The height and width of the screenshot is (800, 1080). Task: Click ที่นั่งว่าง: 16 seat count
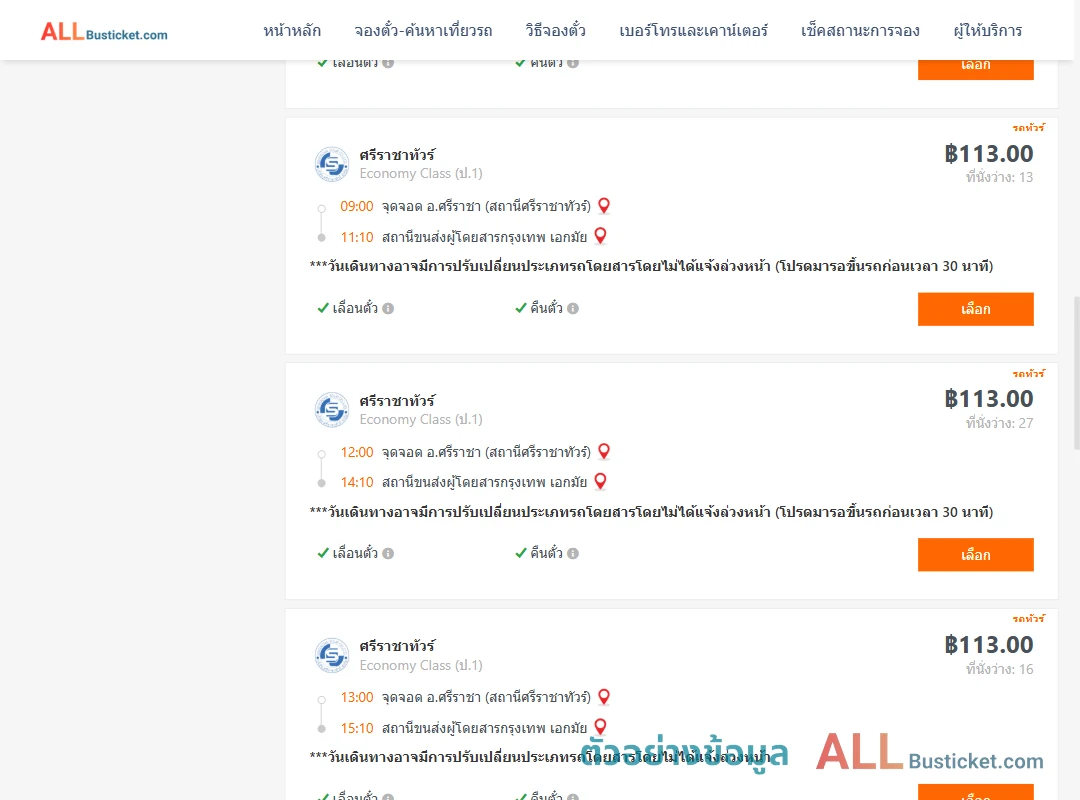[999, 669]
